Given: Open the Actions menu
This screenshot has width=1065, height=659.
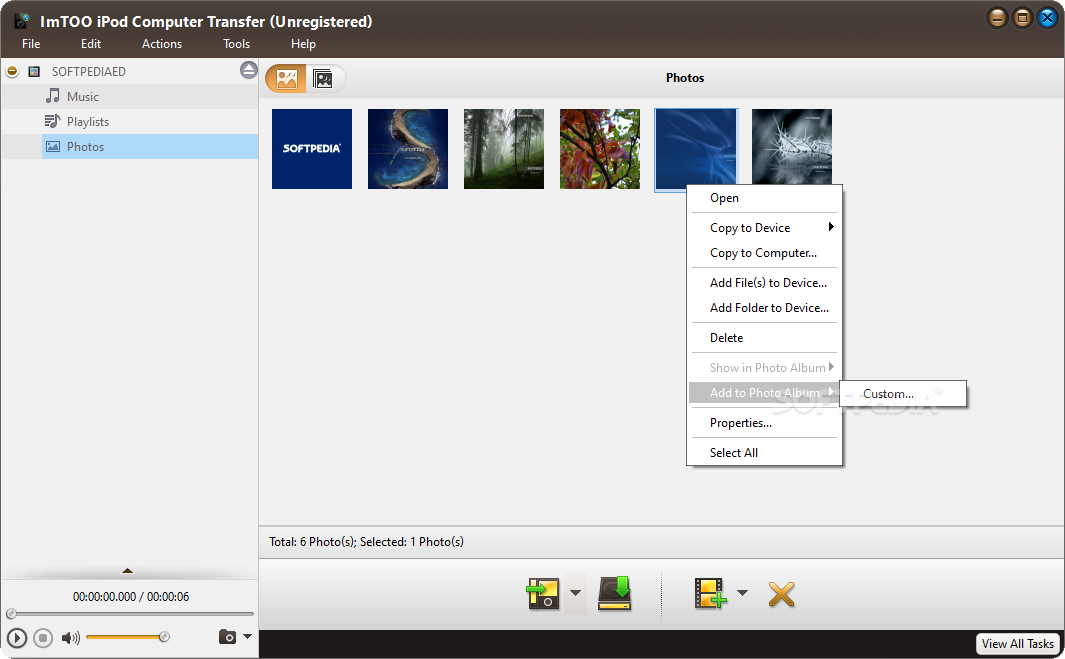Looking at the screenshot, I should pos(162,43).
